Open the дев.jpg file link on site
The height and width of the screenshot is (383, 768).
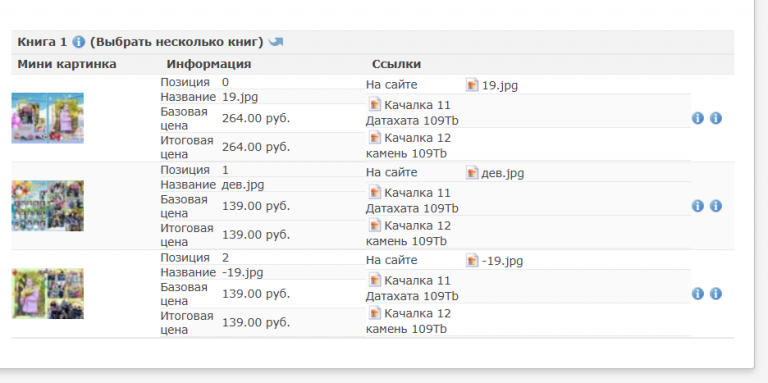pos(495,173)
